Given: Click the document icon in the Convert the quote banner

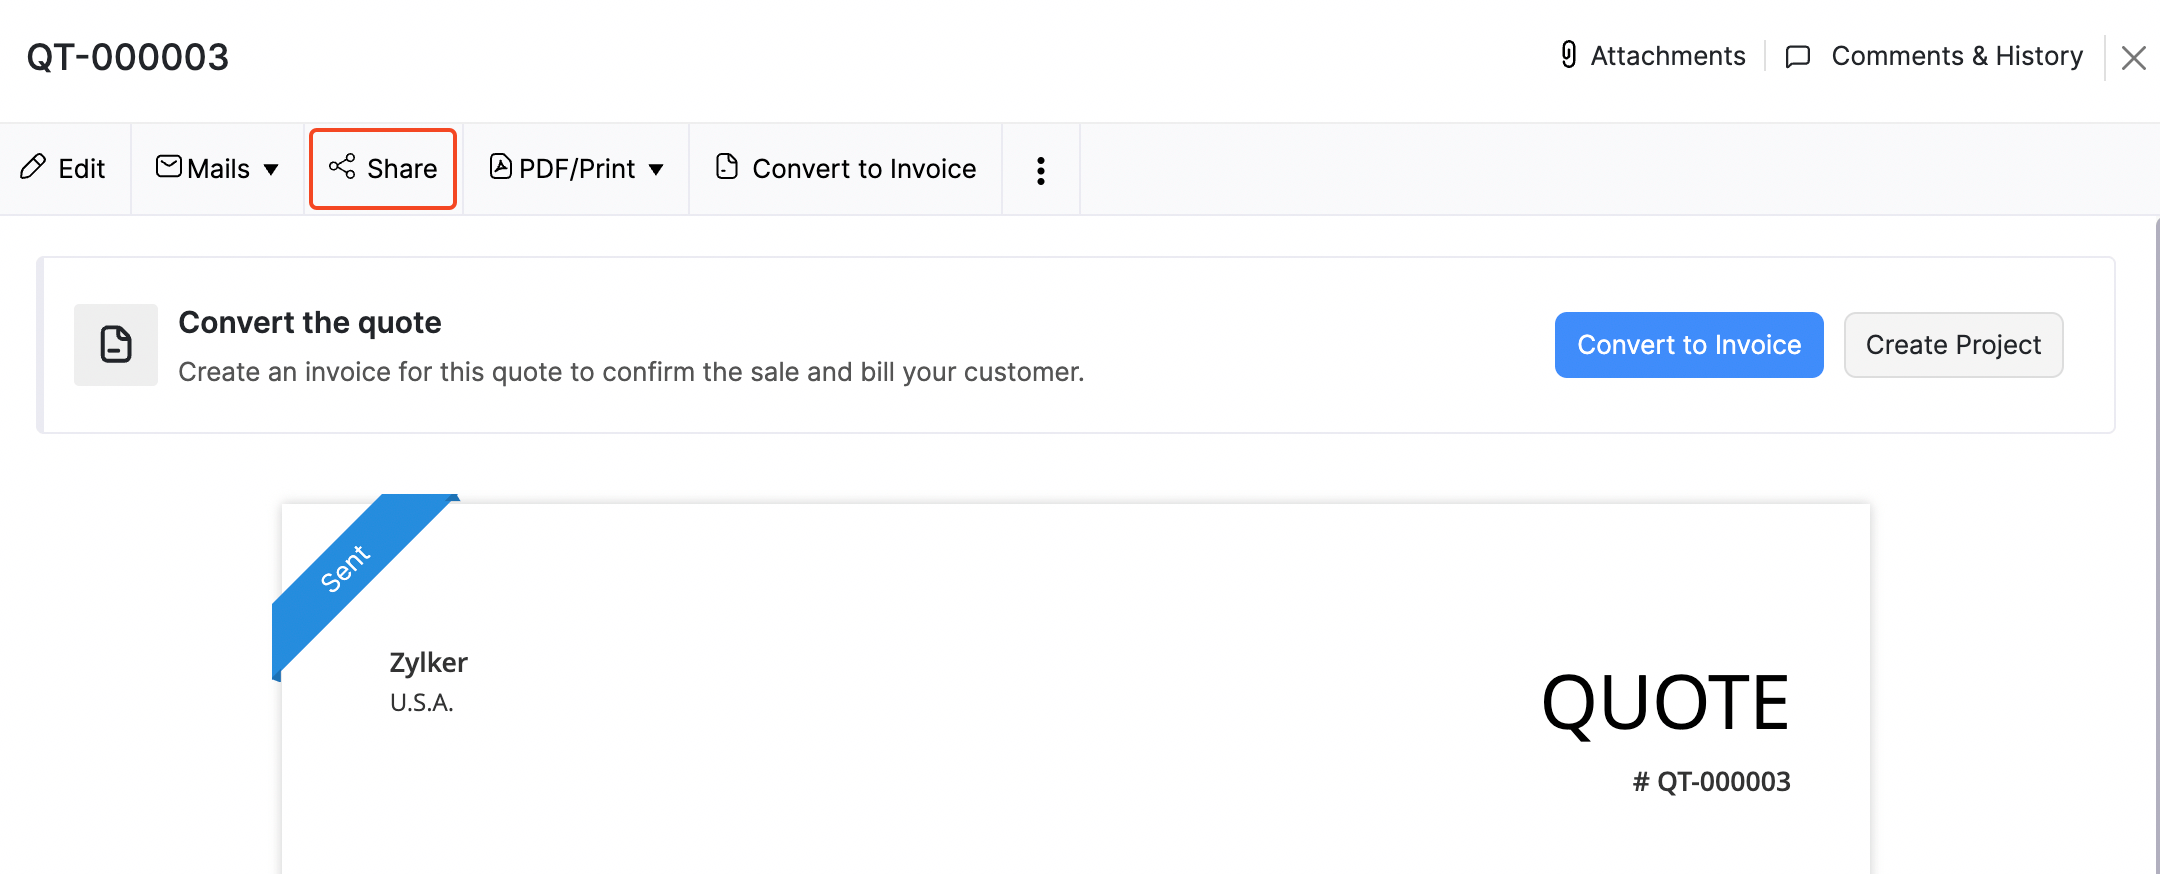Looking at the screenshot, I should click(x=116, y=345).
